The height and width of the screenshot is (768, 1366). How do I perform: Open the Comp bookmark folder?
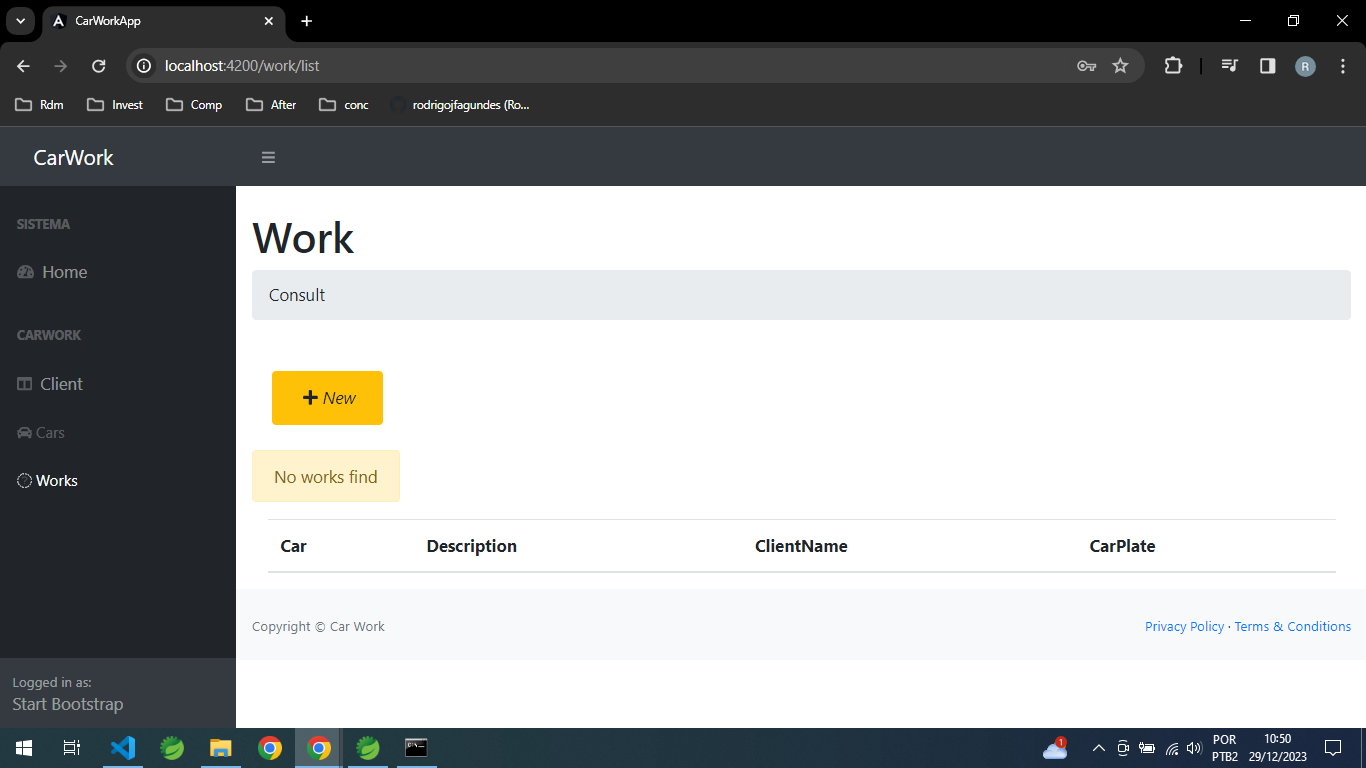pyautogui.click(x=194, y=104)
